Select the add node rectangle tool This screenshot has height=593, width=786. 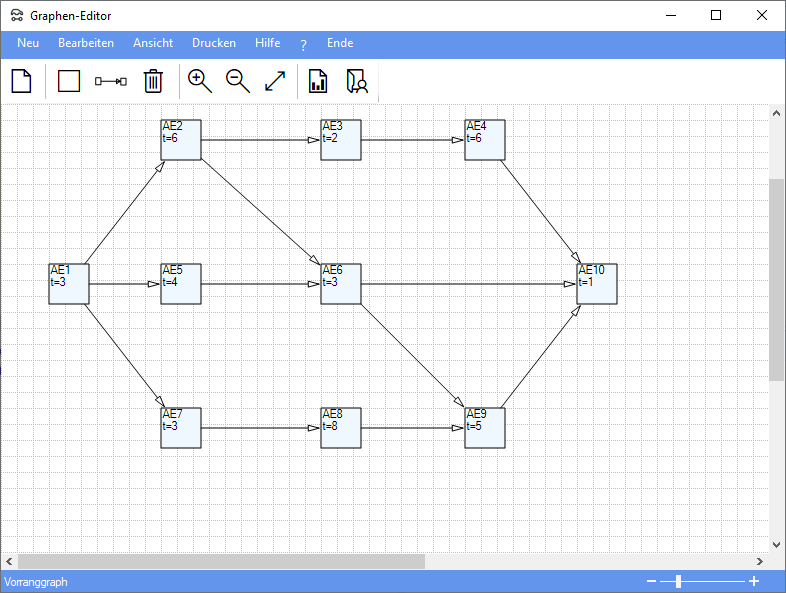tap(69, 81)
